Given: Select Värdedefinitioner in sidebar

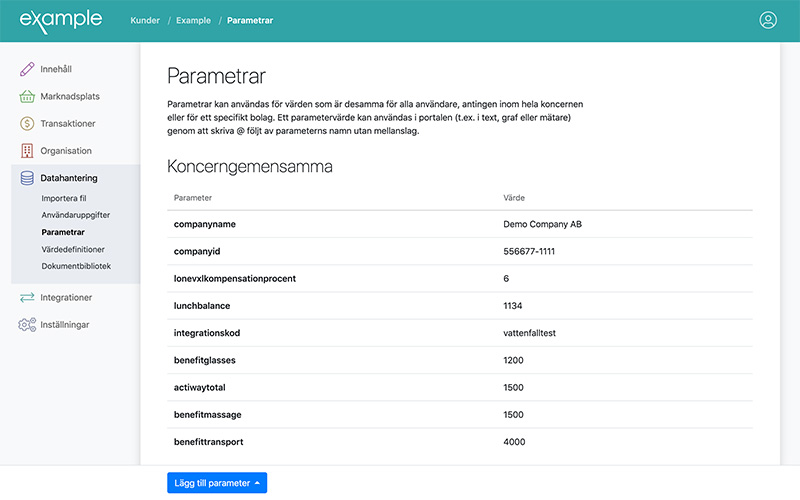Looking at the screenshot, I should tap(73, 249).
